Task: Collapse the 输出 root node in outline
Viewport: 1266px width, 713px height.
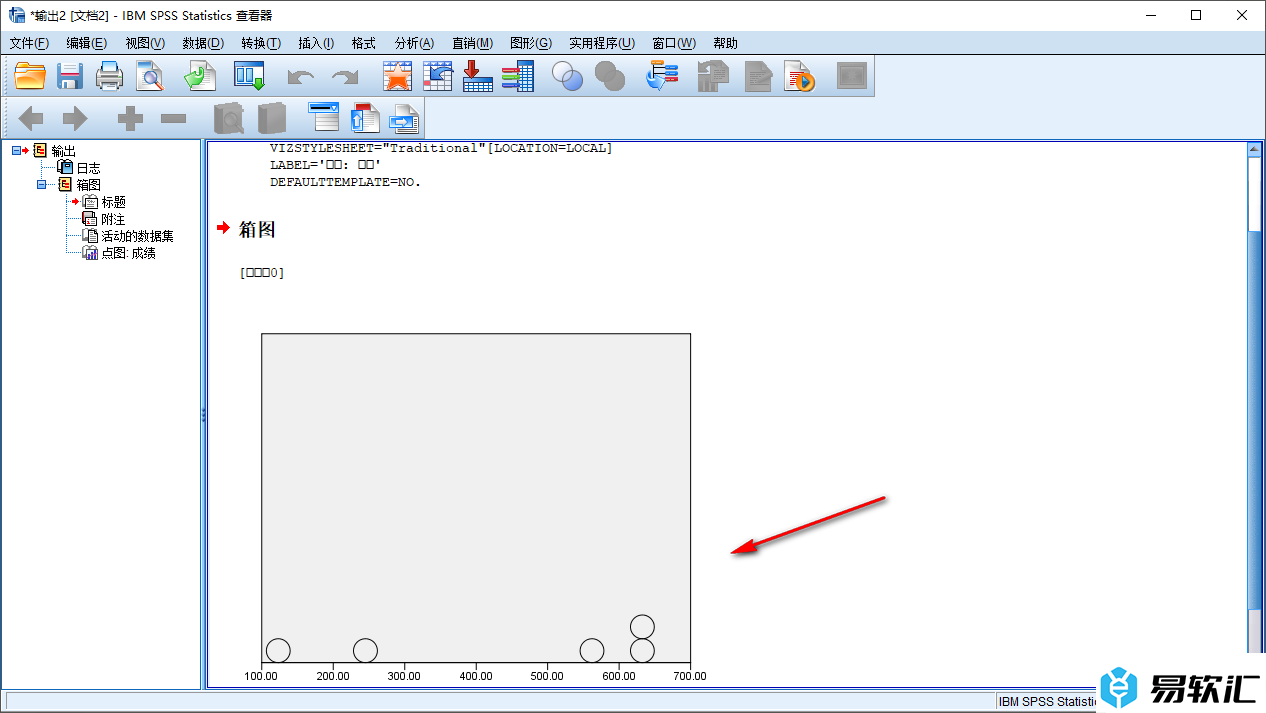Action: pyautogui.click(x=17, y=151)
